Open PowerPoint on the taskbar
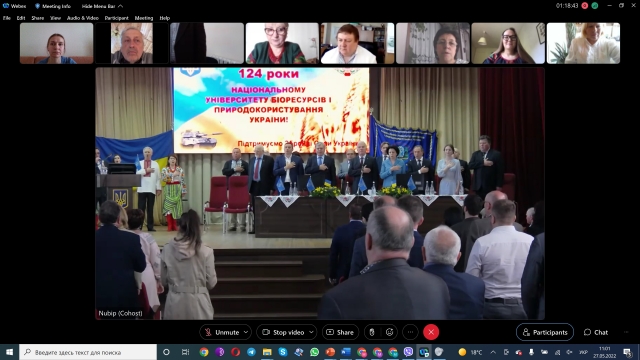The image size is (640, 360). pos(330,352)
